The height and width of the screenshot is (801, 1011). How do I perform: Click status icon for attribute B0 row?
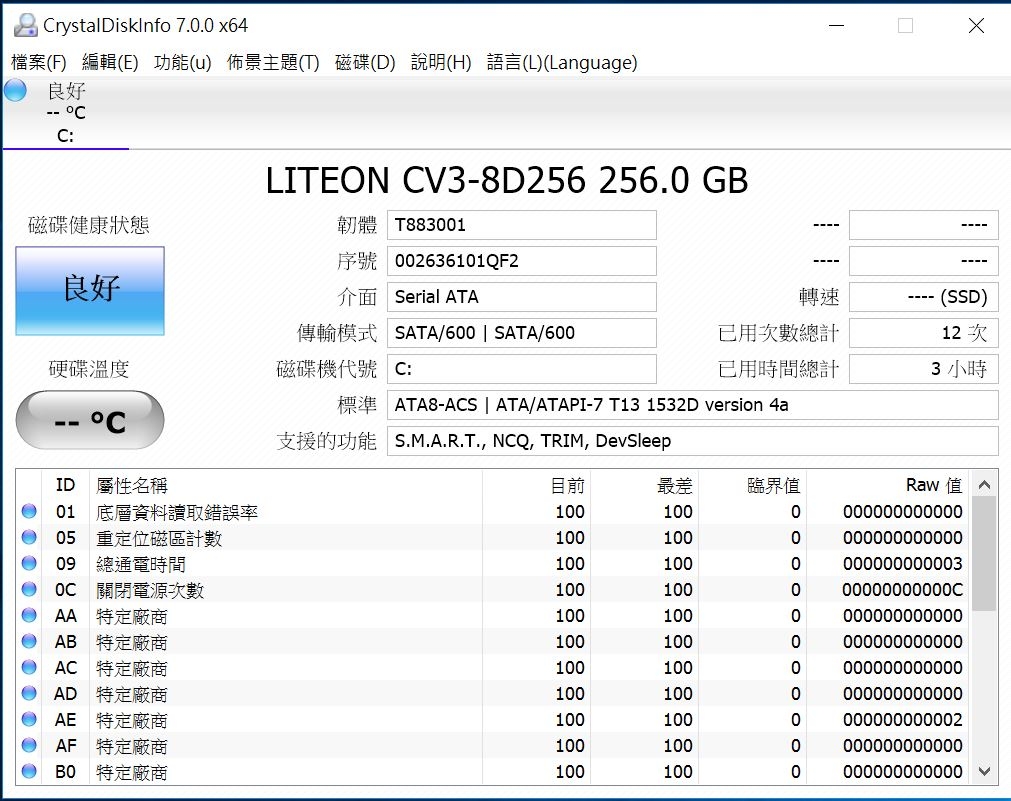(29, 772)
